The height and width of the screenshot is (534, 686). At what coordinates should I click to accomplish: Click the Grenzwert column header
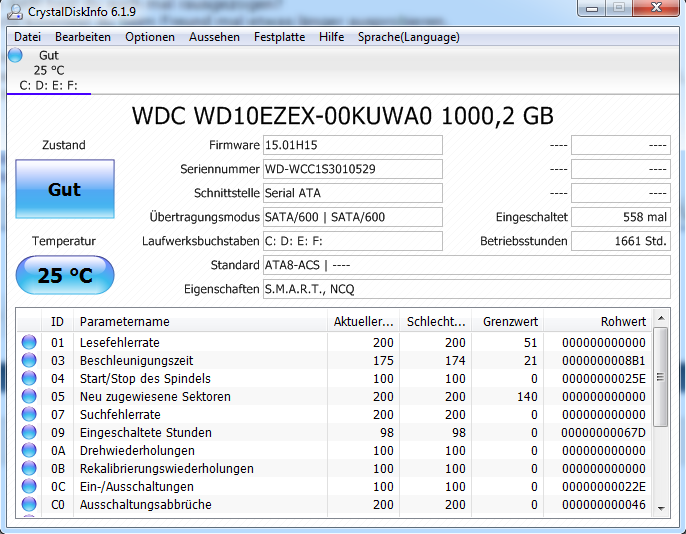coord(508,321)
